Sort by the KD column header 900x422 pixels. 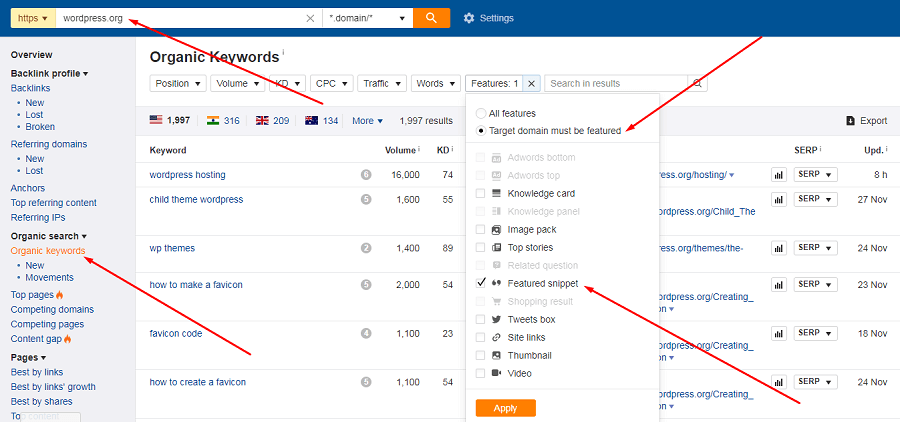(x=443, y=150)
